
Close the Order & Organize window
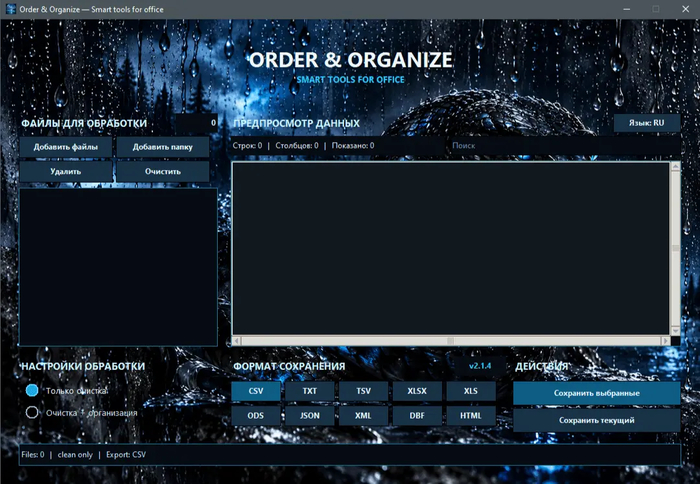[686, 9]
